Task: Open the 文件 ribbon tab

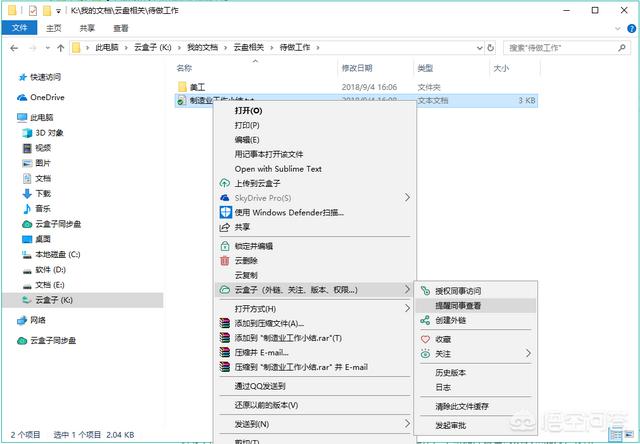Action: click(x=19, y=28)
